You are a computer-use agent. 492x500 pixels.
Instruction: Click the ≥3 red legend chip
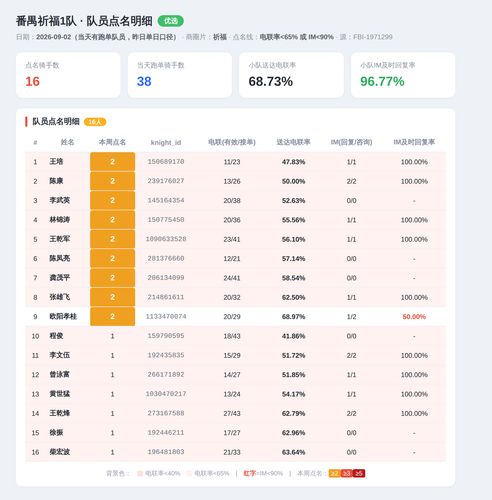pos(347,473)
